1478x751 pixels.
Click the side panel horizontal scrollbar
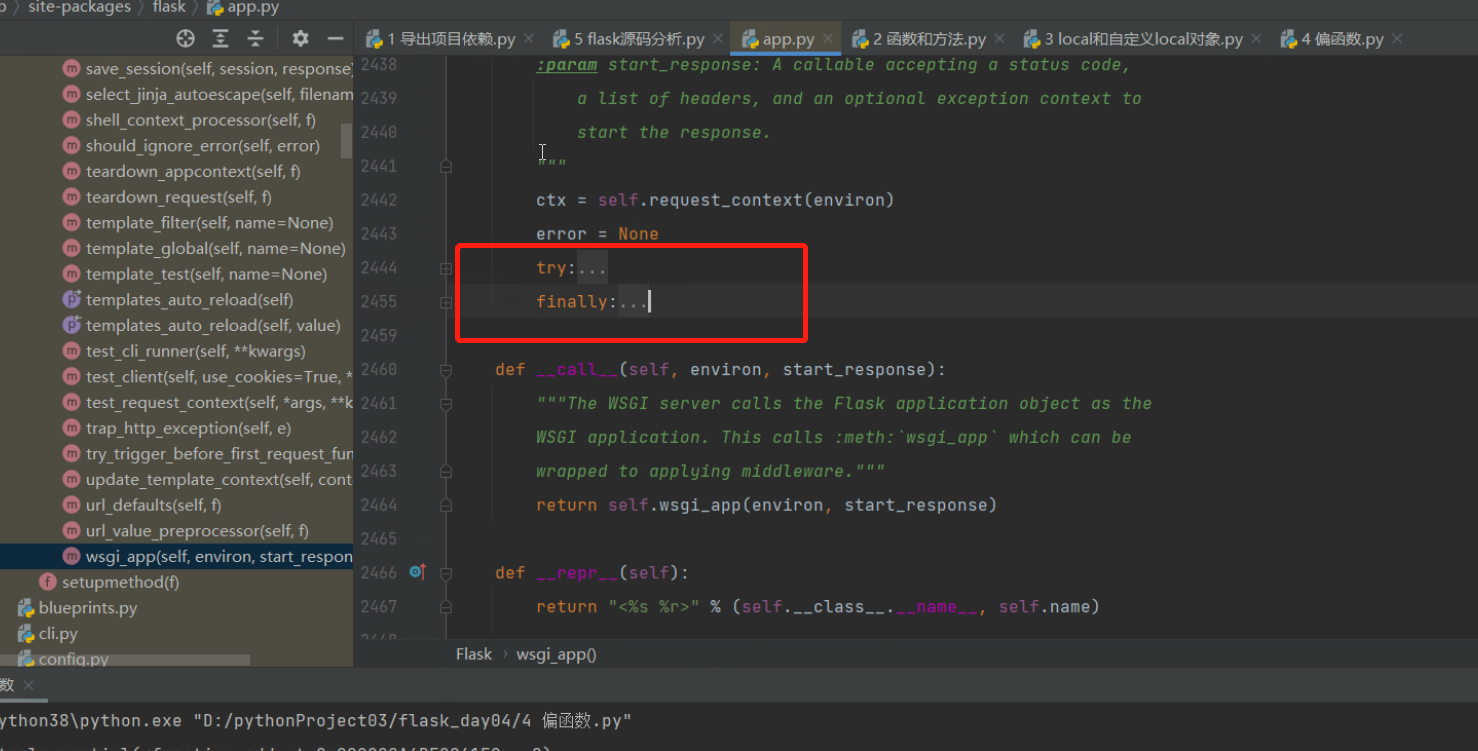point(125,660)
